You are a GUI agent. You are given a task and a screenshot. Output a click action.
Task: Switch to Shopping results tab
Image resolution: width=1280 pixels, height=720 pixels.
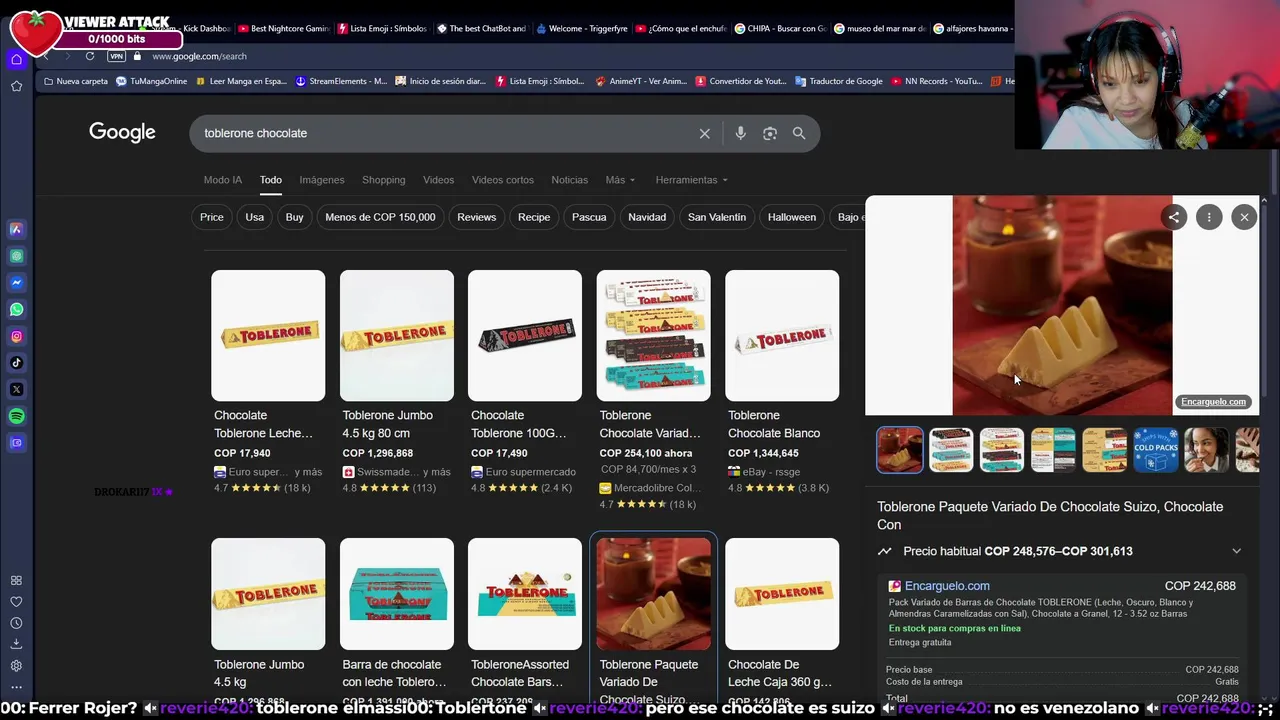[383, 180]
